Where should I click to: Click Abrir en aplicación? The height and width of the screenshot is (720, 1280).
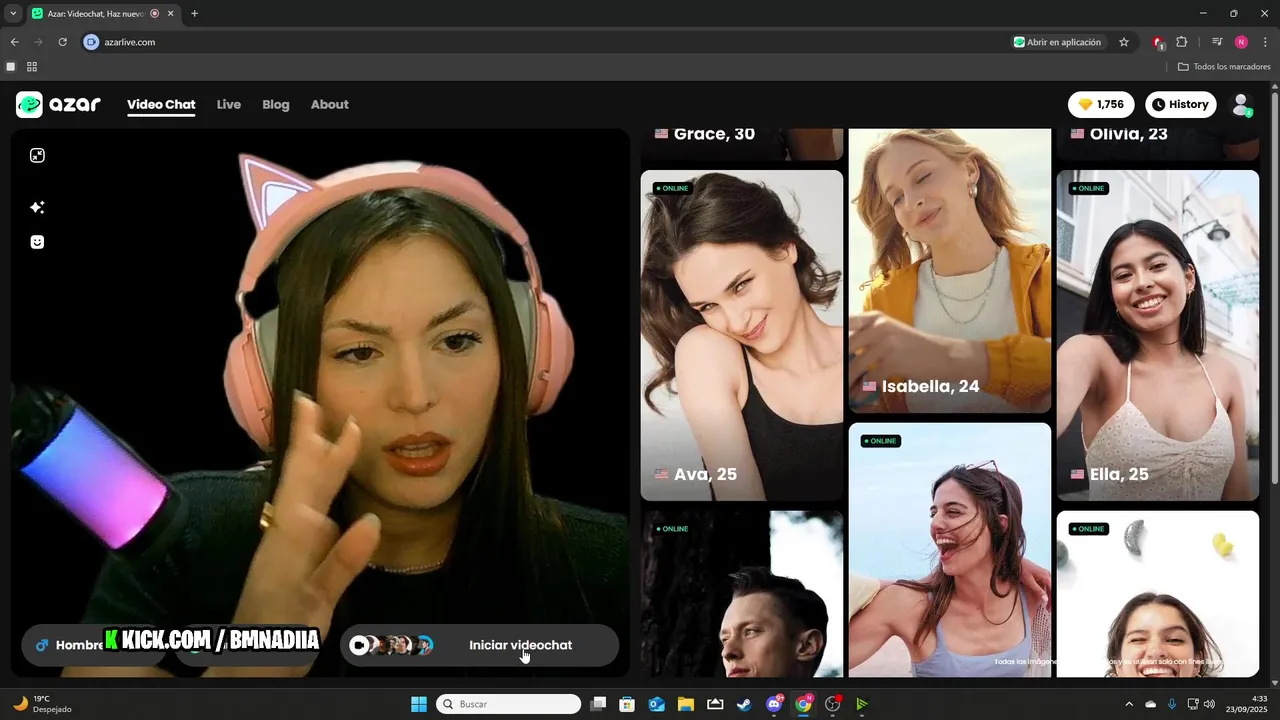[1057, 42]
